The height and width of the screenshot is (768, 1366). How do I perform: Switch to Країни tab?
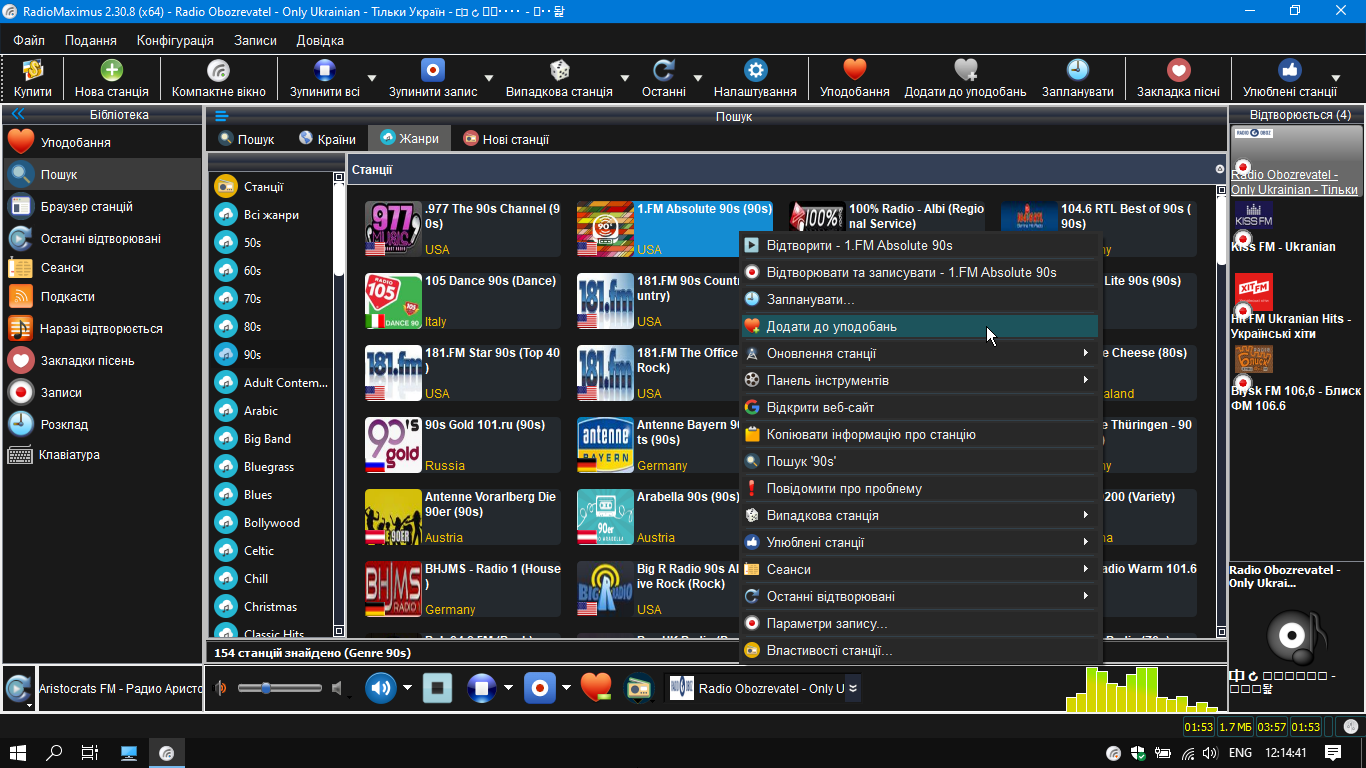coord(326,139)
